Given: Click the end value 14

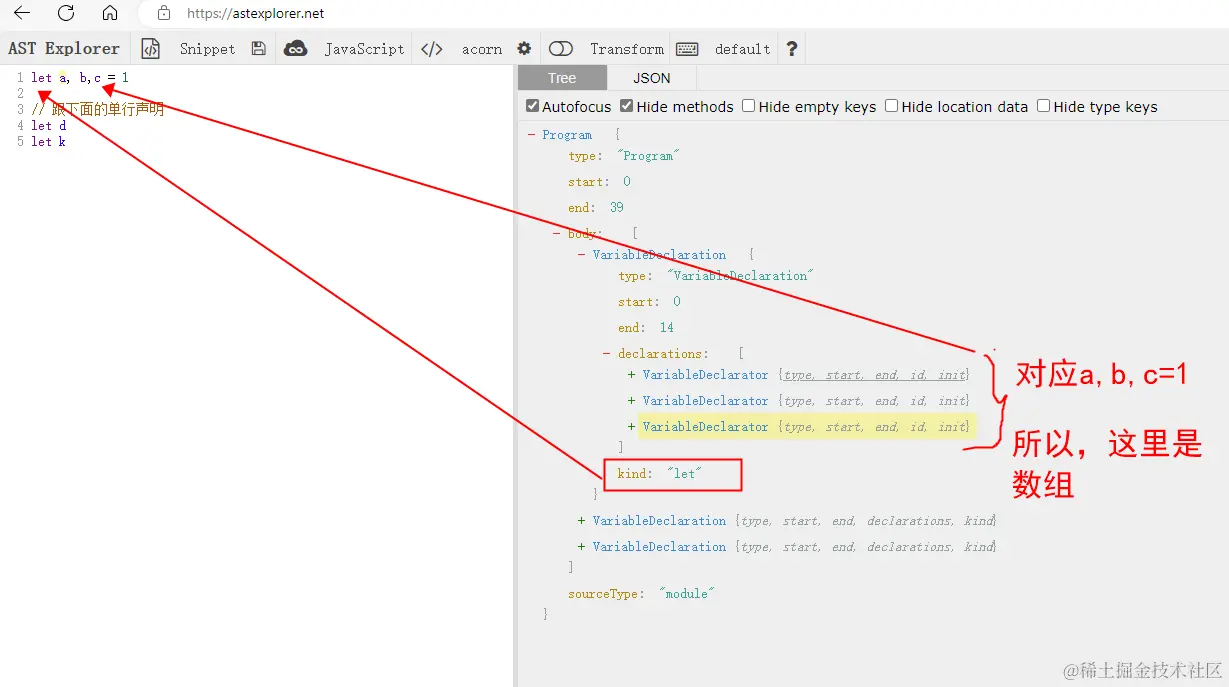Looking at the screenshot, I should coord(666,328).
